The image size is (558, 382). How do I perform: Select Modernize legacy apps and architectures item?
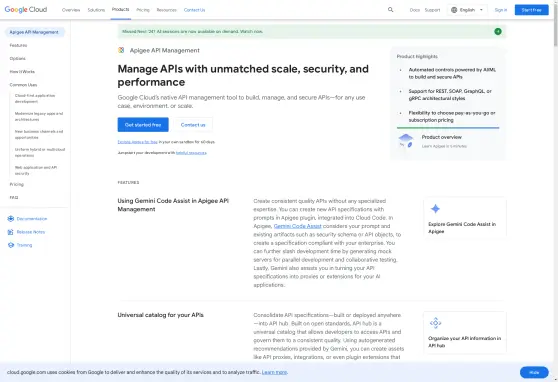(x=39, y=116)
